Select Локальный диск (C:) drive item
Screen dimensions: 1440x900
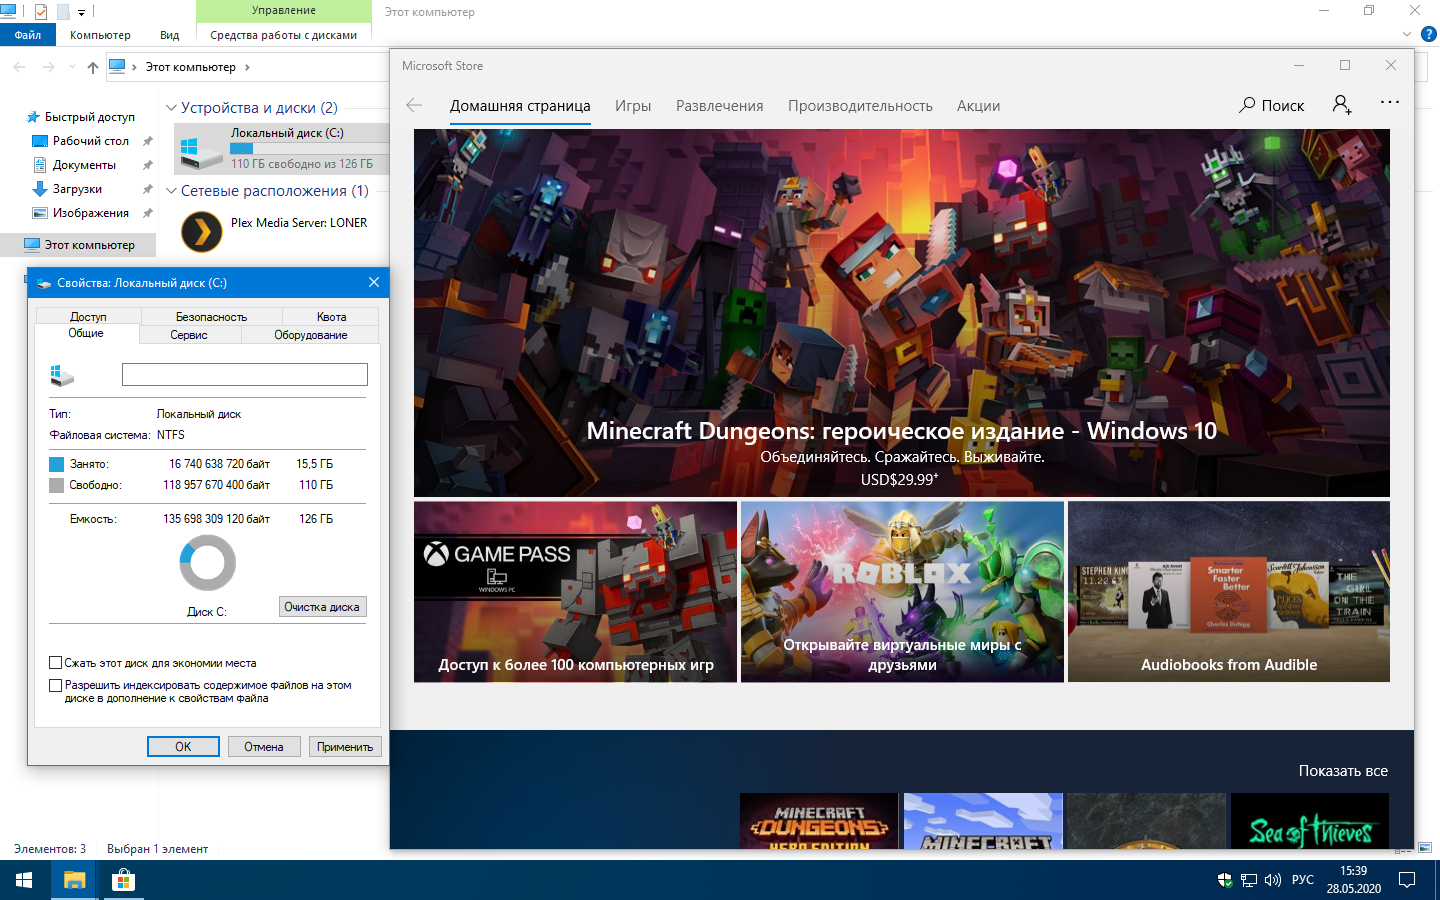282,148
